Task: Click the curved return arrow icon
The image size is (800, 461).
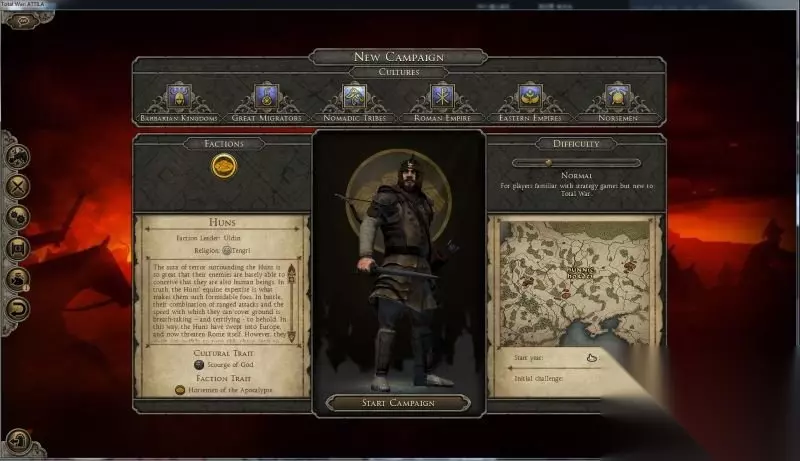Action: click(x=18, y=310)
